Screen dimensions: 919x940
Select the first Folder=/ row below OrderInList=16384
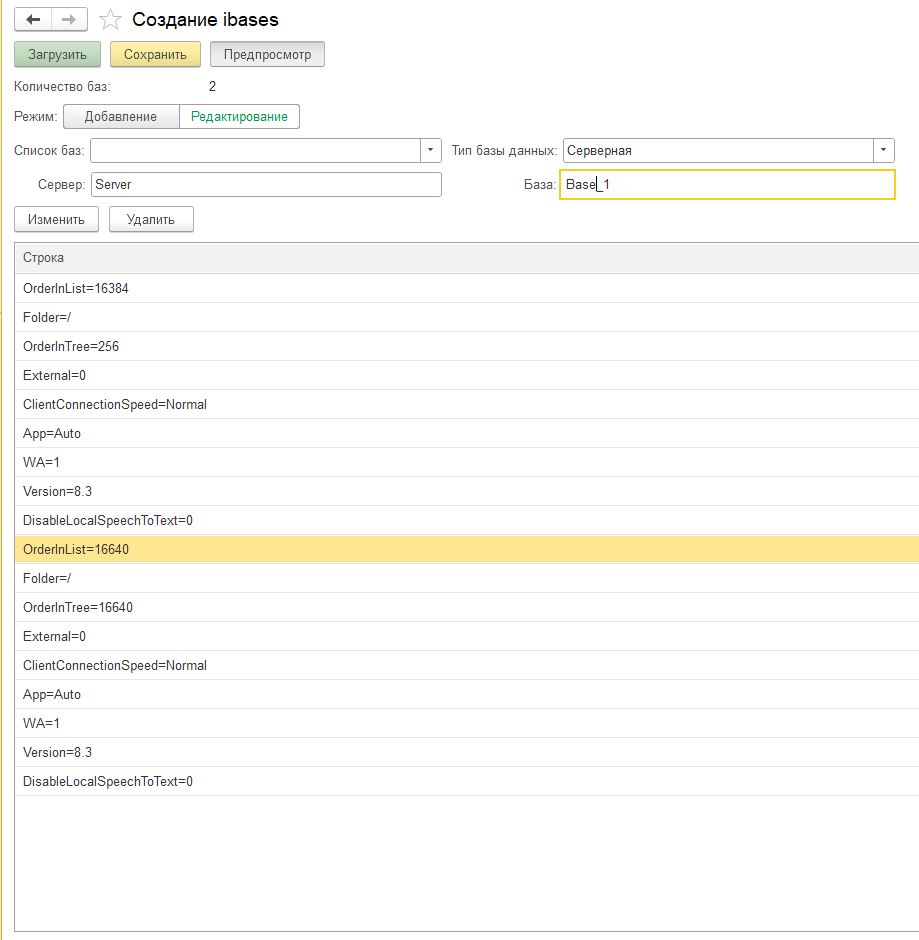pyautogui.click(x=467, y=317)
